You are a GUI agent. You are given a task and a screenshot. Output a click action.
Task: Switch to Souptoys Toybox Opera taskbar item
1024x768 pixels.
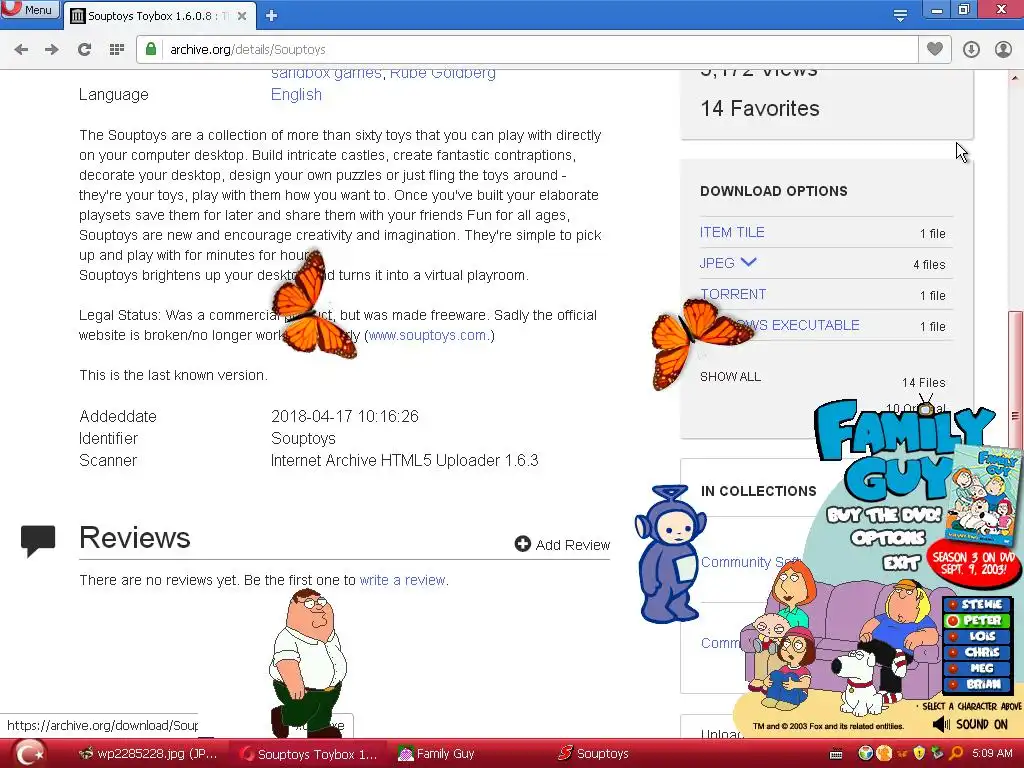(309, 754)
